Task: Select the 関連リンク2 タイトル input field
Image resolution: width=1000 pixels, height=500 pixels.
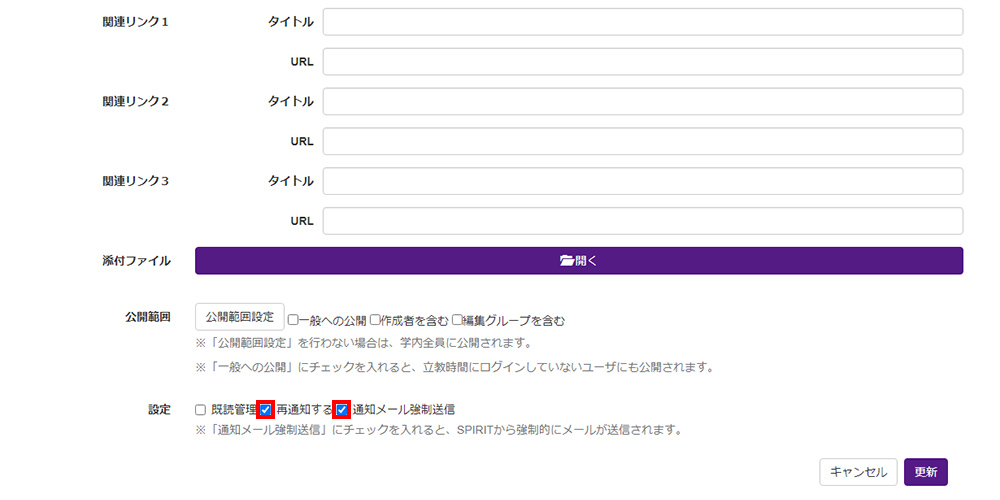Action: click(x=642, y=101)
